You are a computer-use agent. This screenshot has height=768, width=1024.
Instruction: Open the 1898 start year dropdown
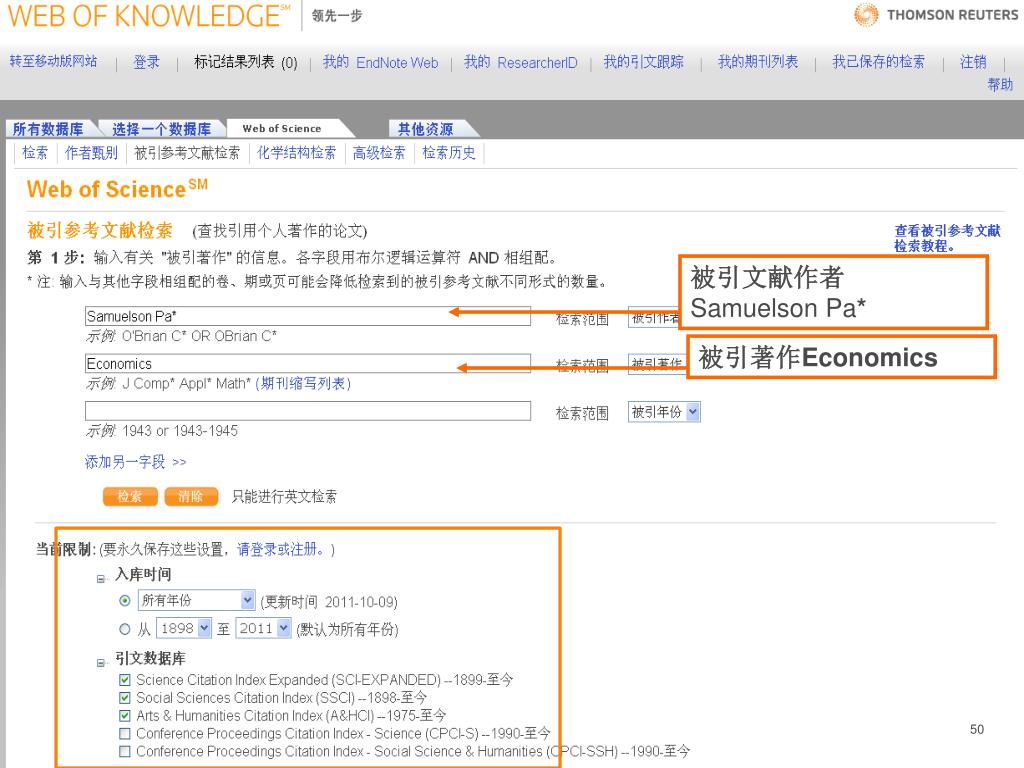click(184, 628)
